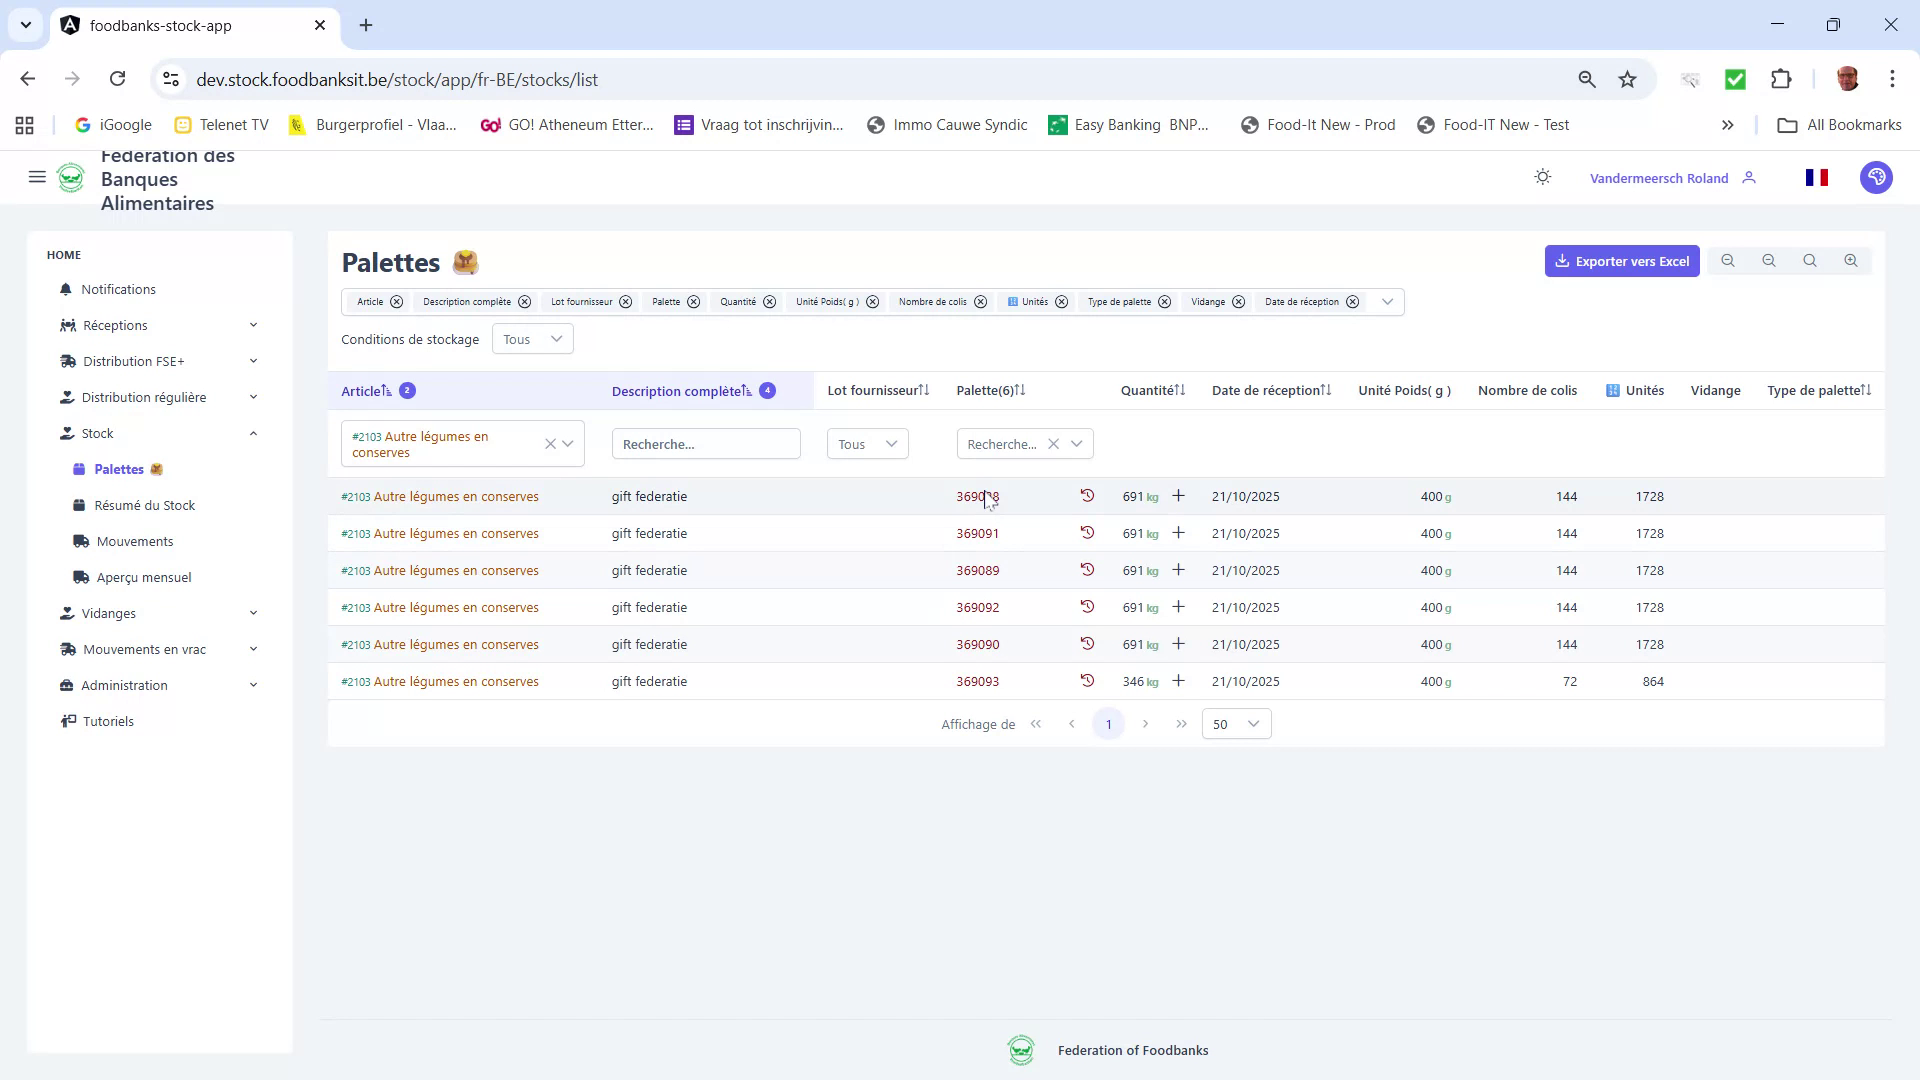Screen dimensions: 1920x1080
Task: Click the plus icon on row 369093
Action: [1179, 681]
